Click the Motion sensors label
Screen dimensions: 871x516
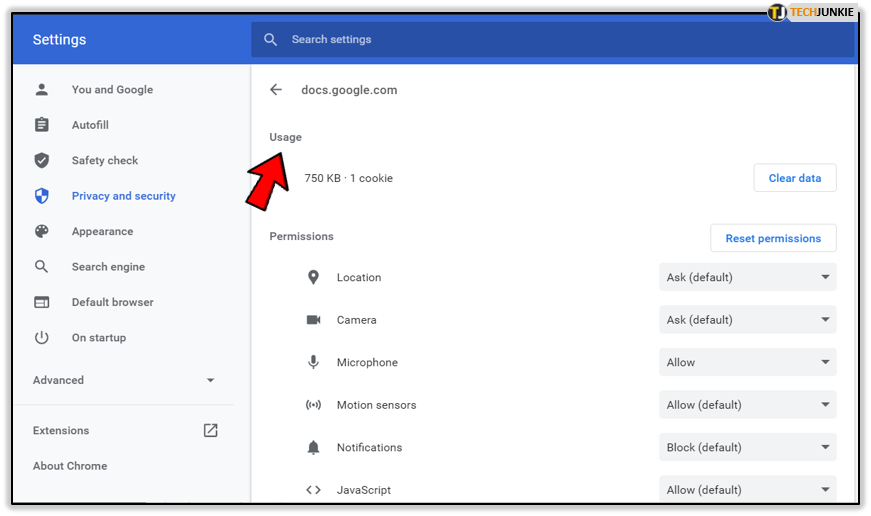(377, 405)
